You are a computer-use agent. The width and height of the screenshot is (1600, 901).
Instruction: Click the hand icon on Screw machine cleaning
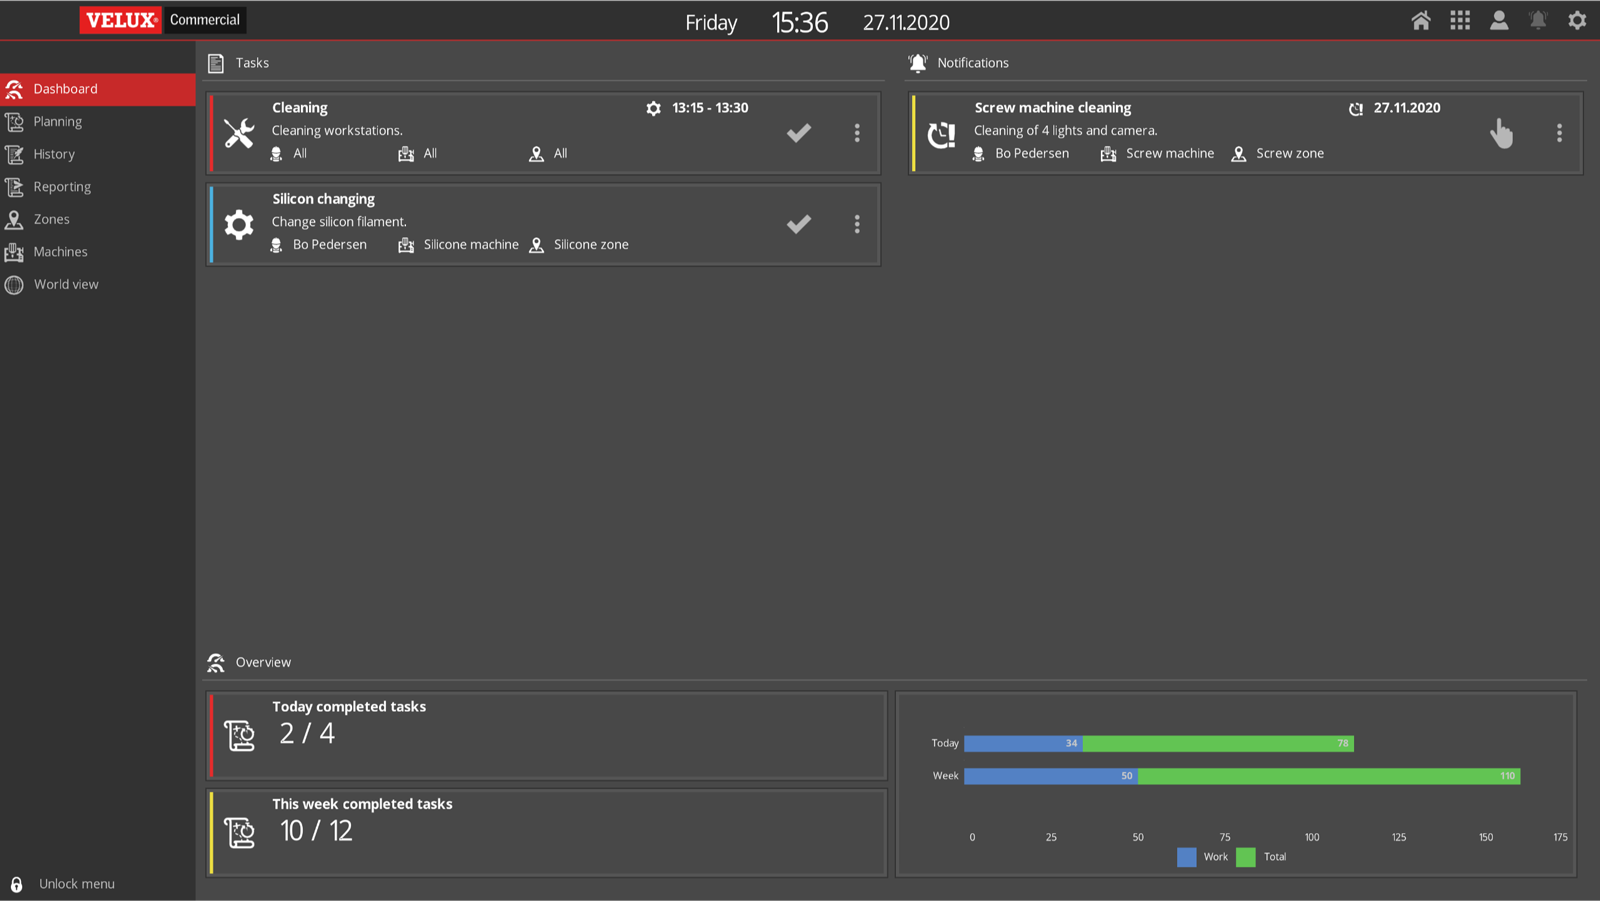coord(1501,133)
